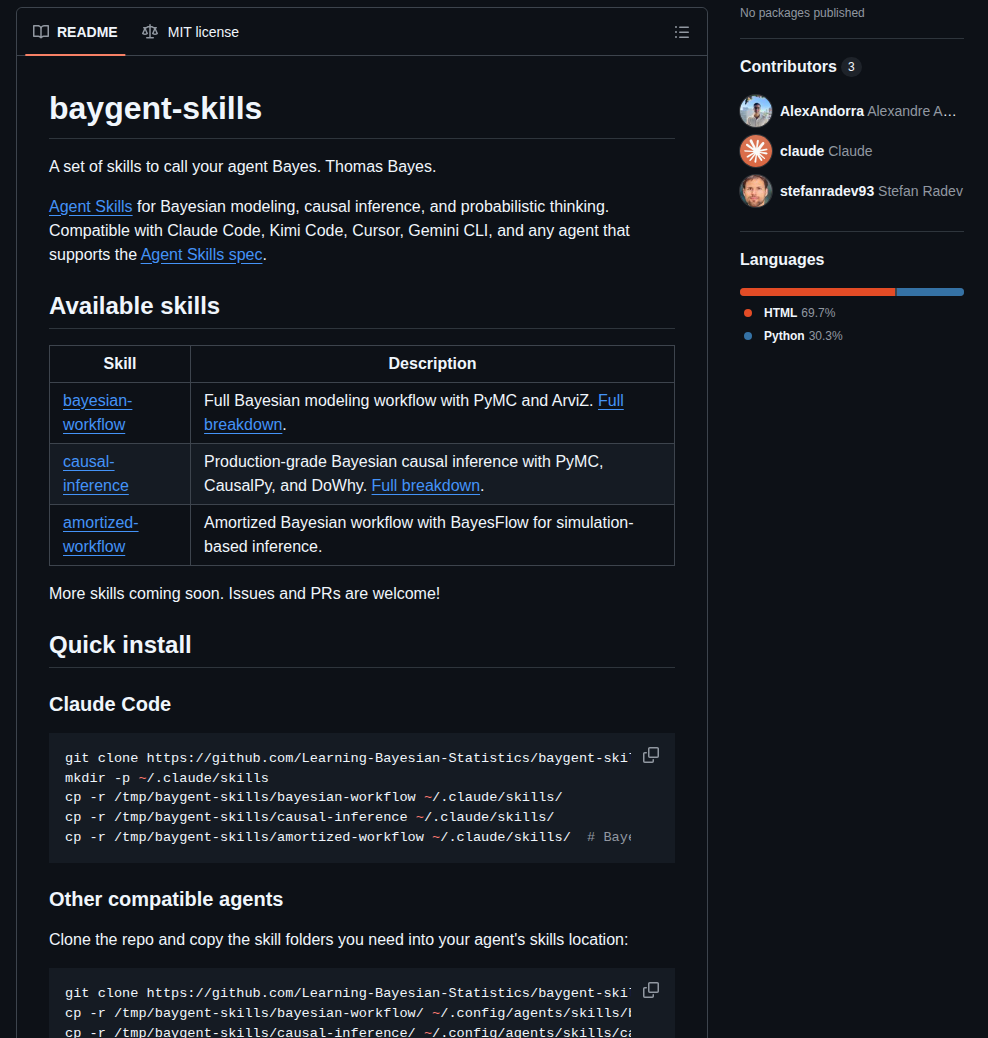Open the claude contributor avatar
The width and height of the screenshot is (988, 1038).
[756, 151]
